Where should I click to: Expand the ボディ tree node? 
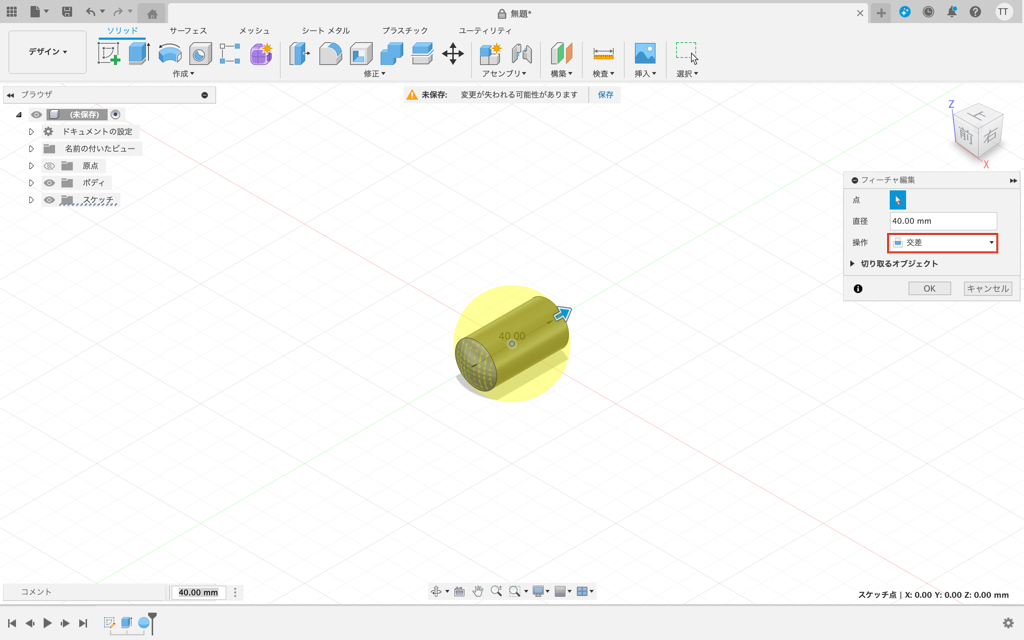[x=31, y=183]
